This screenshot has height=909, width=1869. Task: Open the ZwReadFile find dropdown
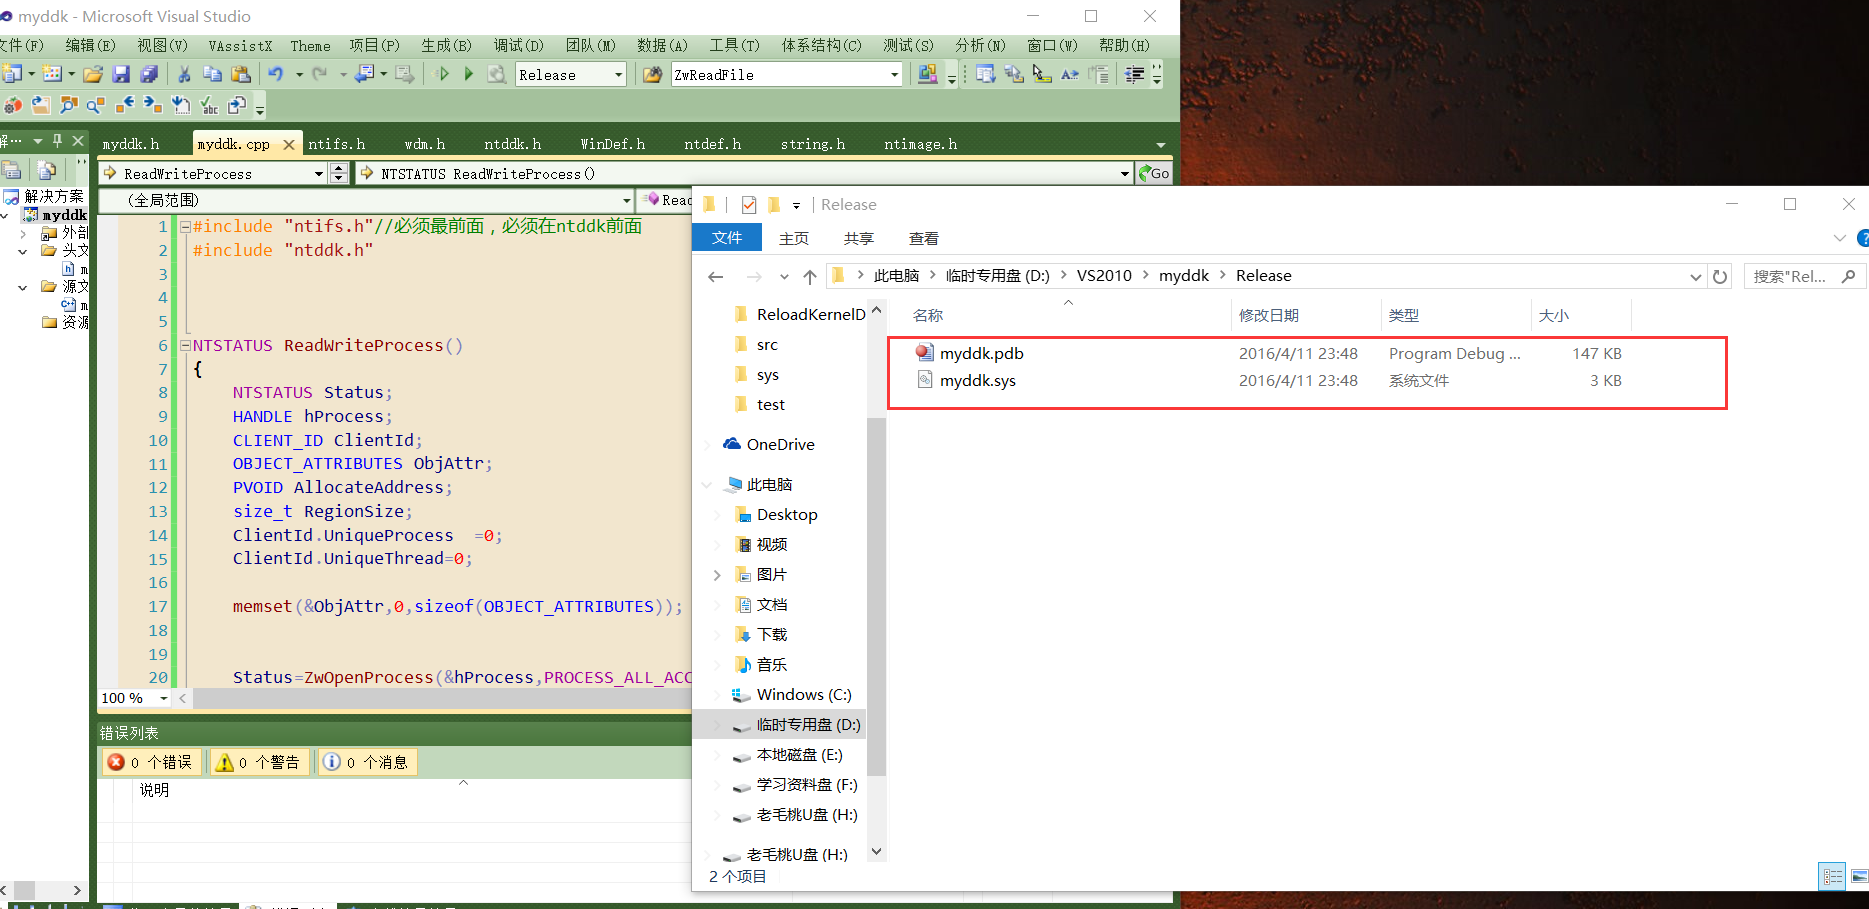pyautogui.click(x=894, y=75)
